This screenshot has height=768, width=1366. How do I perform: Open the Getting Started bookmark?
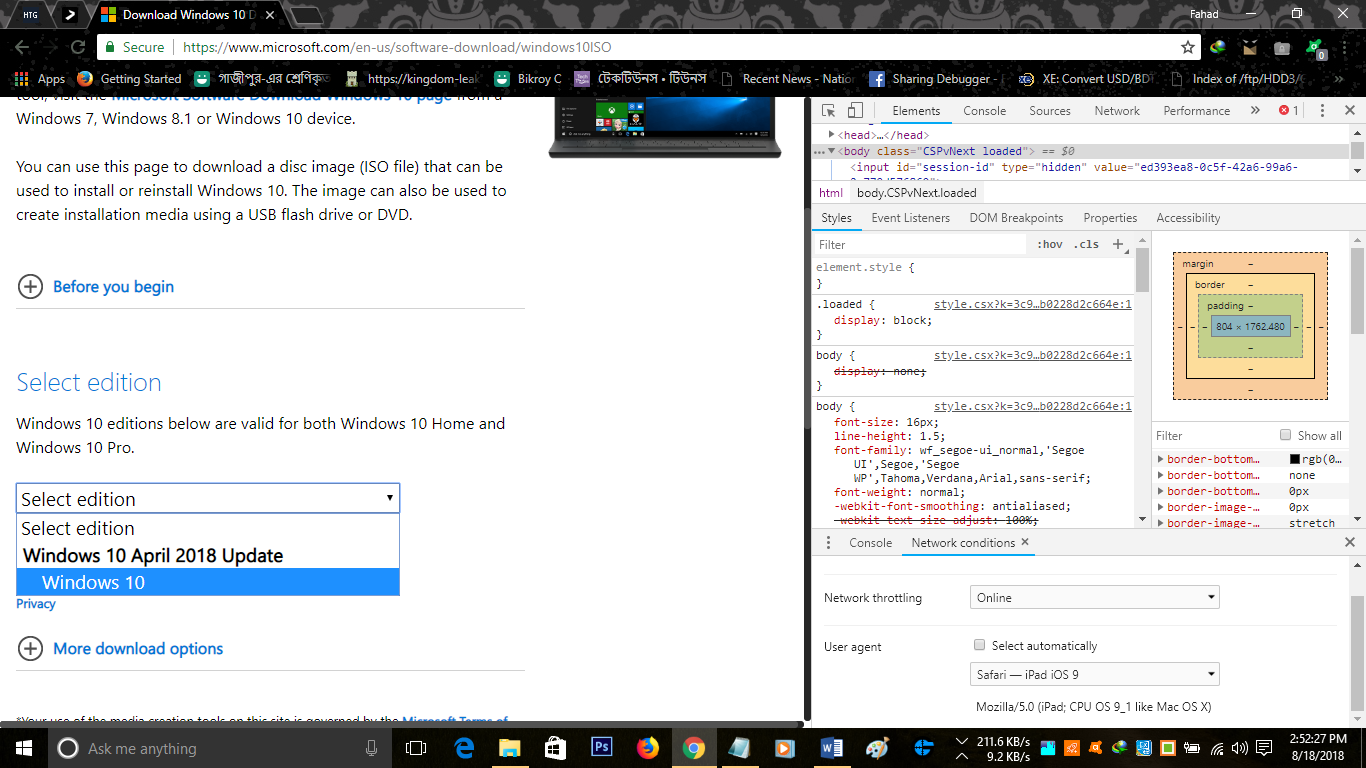click(129, 79)
